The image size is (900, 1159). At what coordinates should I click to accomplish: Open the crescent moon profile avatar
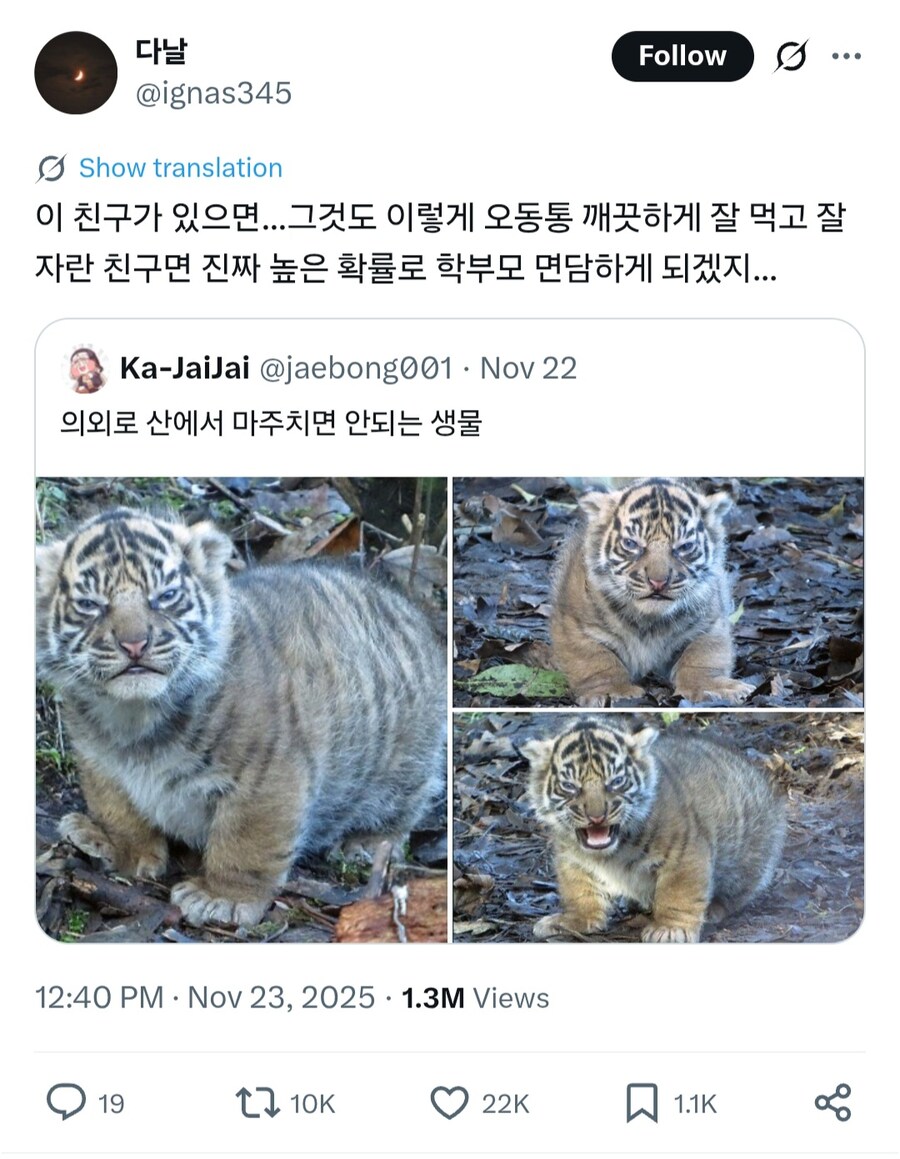76,73
